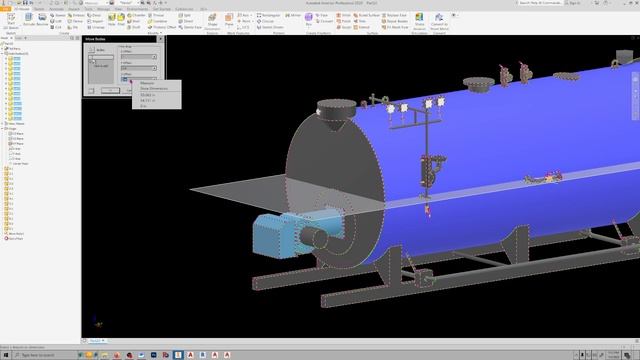Open the Y Offset dropdown arrow

pos(154,68)
